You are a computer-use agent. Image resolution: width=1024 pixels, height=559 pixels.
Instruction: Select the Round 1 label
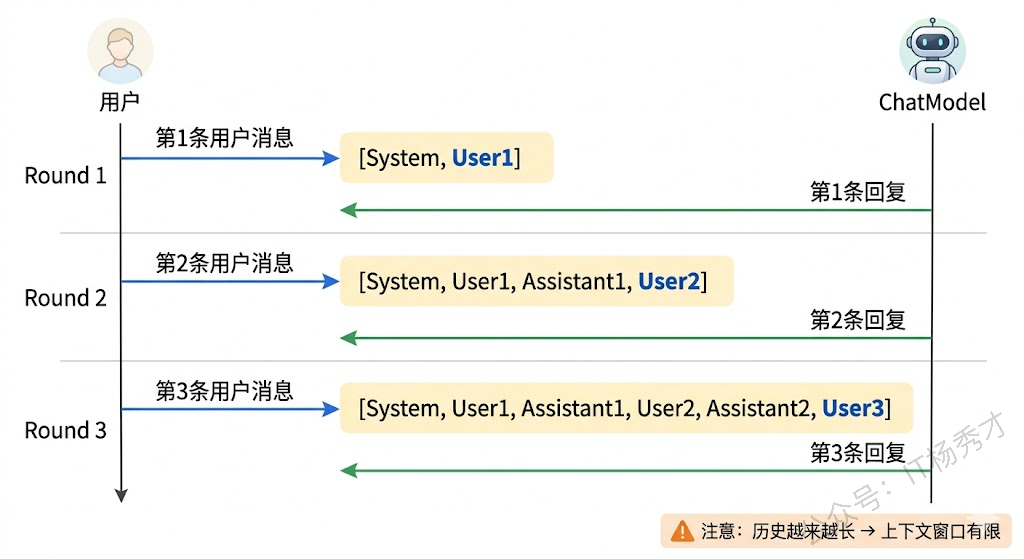(66, 176)
